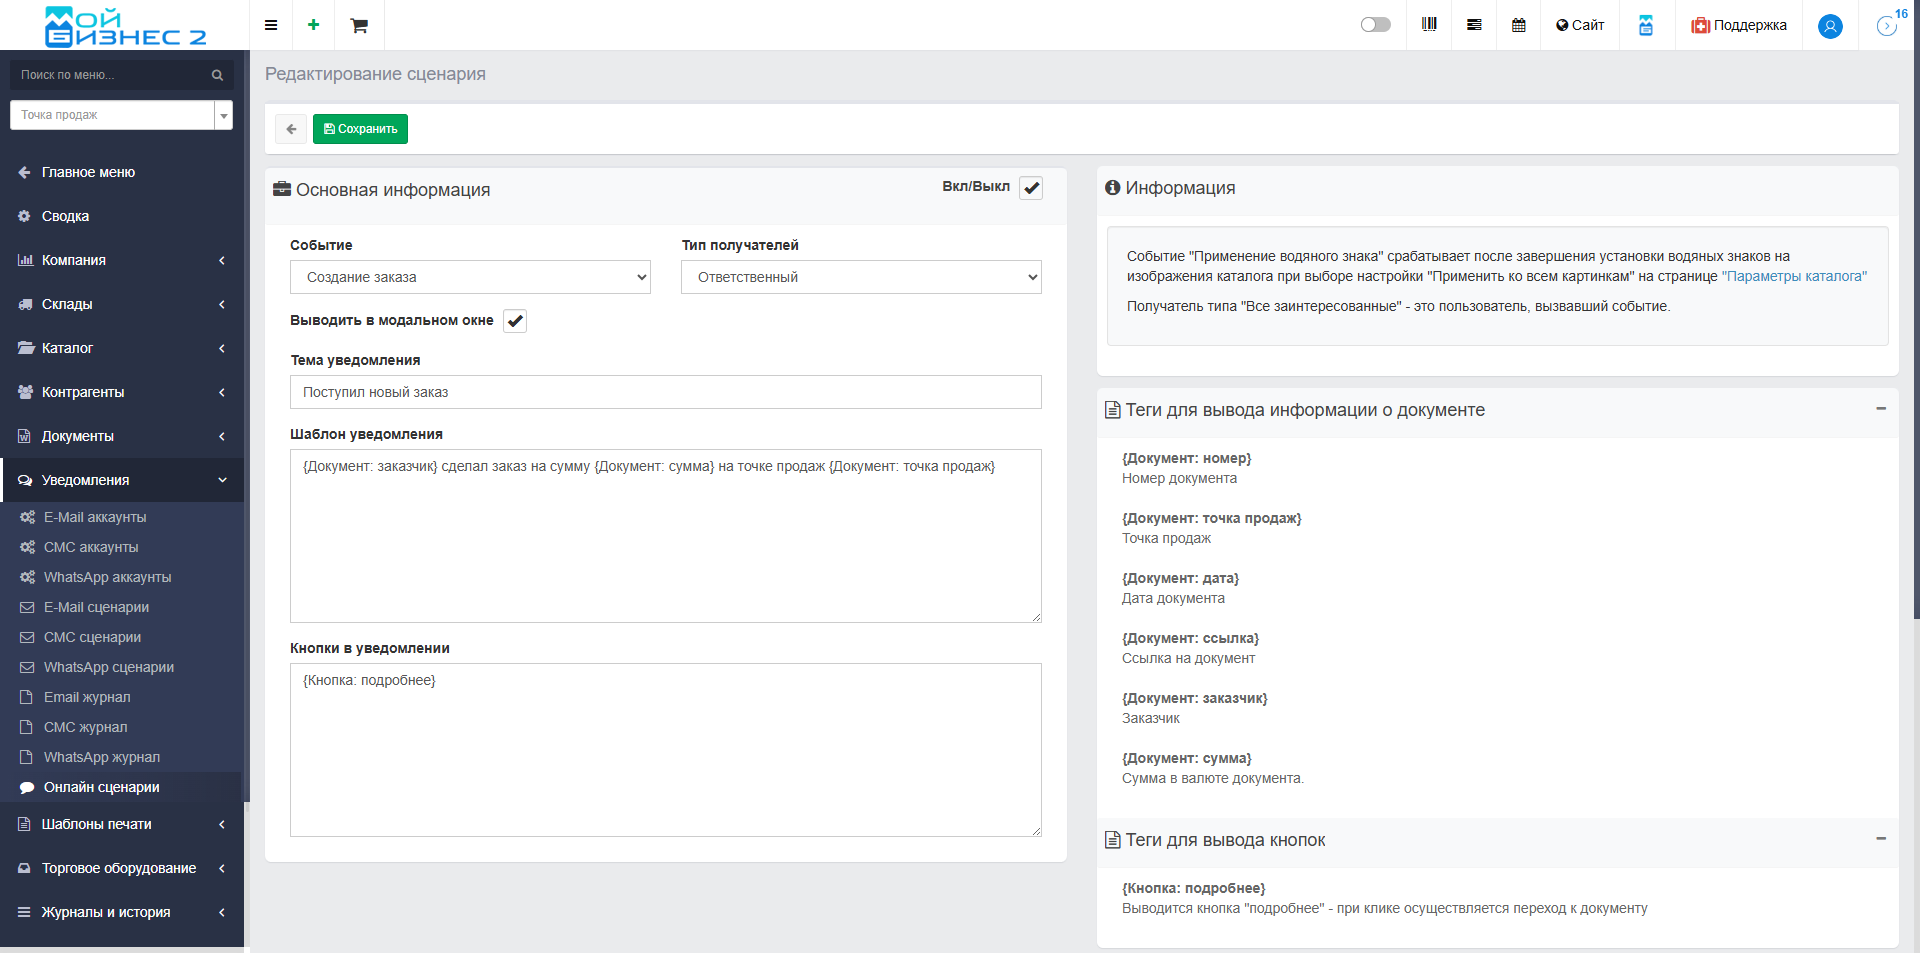
Task: Open the Параметры каталога link
Action: click(x=1794, y=276)
